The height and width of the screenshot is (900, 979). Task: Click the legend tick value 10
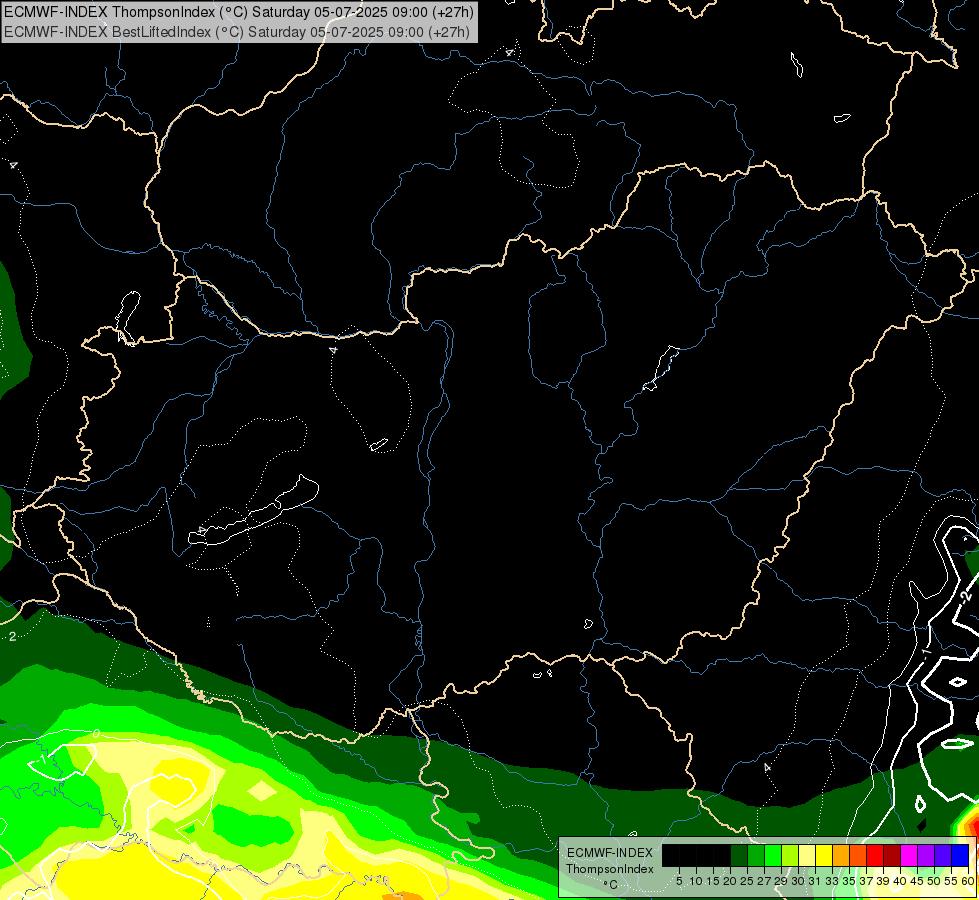[696, 881]
